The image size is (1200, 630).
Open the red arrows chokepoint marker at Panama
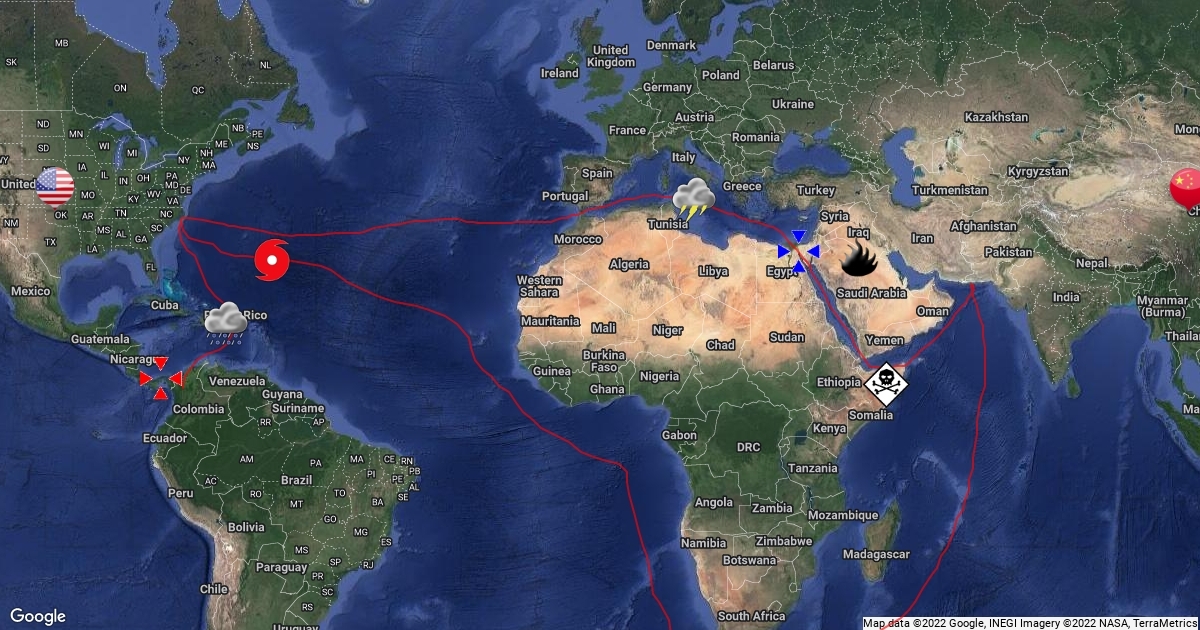(160, 378)
